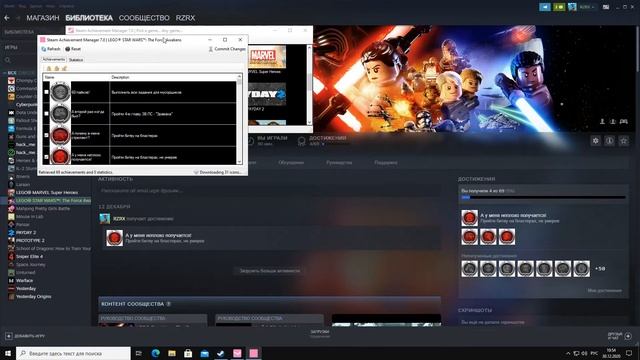Check the first achievement row's checkbox
This screenshot has height=360, width=640.
(x=46, y=92)
